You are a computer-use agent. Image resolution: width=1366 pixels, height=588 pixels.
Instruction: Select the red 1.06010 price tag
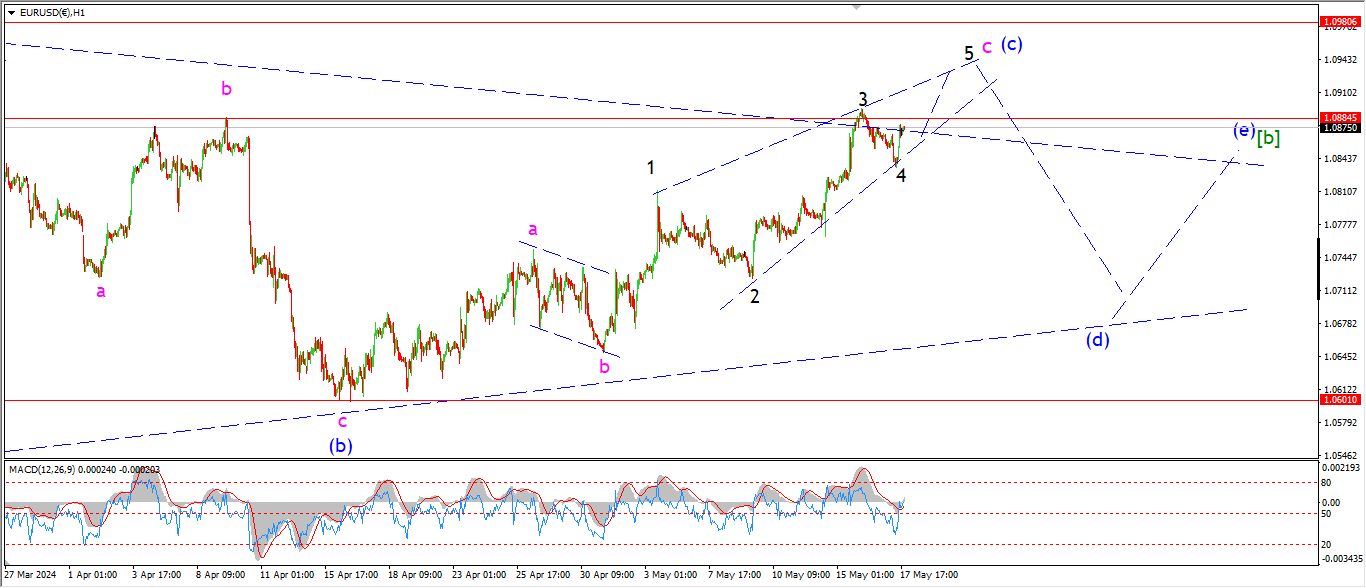1339,400
